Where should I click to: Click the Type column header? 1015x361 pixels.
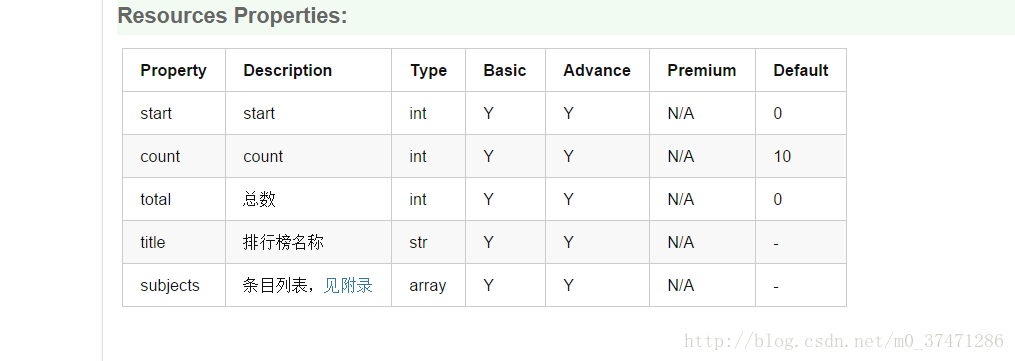point(429,70)
